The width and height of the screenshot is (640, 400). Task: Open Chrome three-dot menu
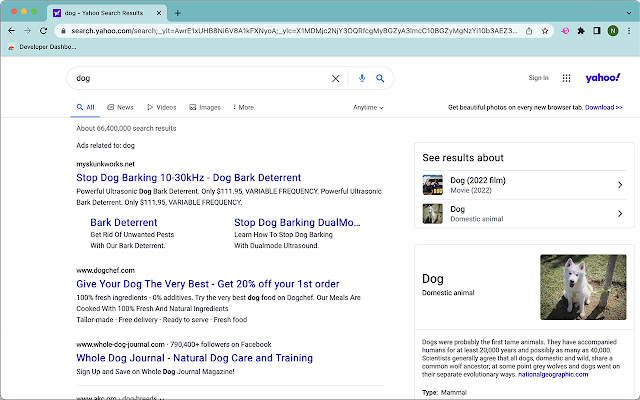coord(629,31)
